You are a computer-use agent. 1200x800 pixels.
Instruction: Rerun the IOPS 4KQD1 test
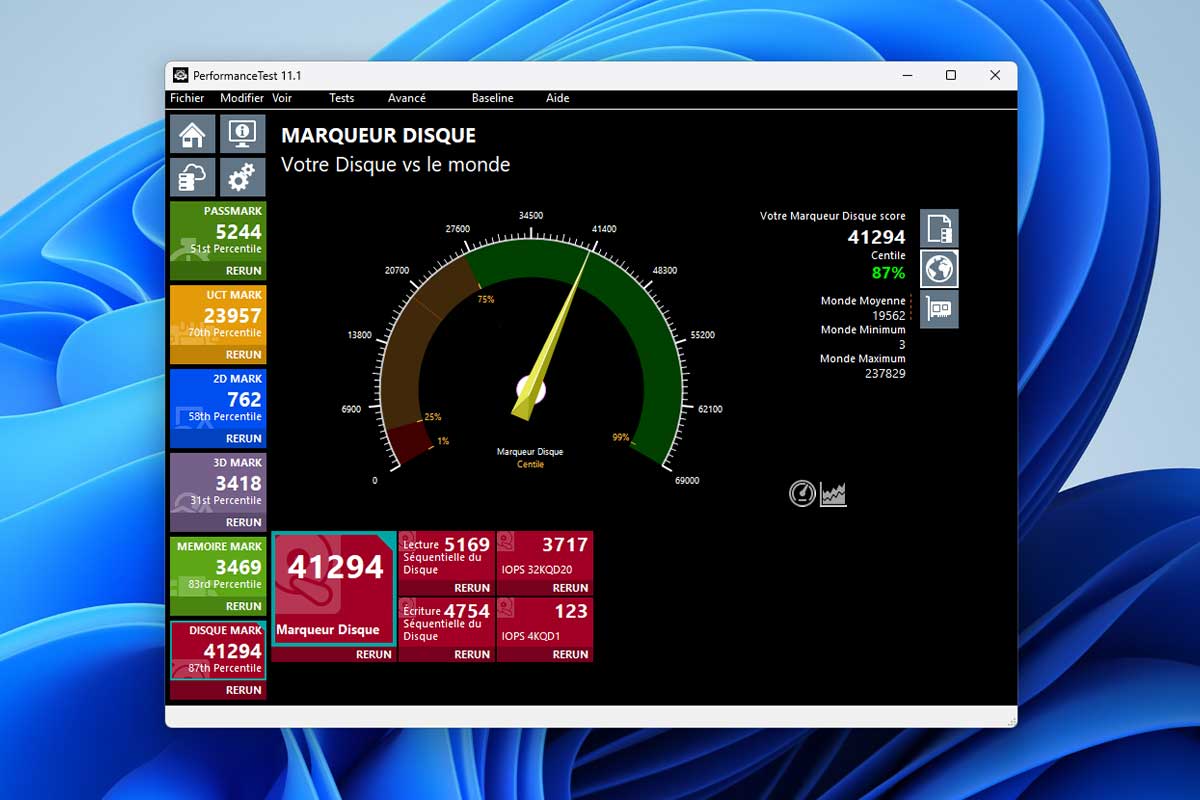[570, 655]
